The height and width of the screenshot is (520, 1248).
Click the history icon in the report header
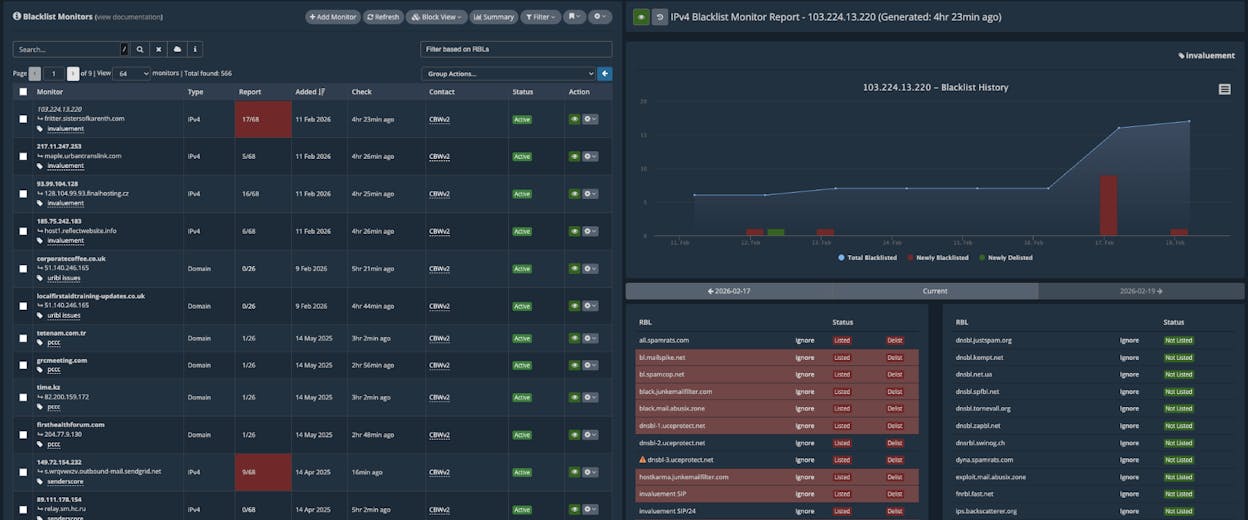(659, 17)
